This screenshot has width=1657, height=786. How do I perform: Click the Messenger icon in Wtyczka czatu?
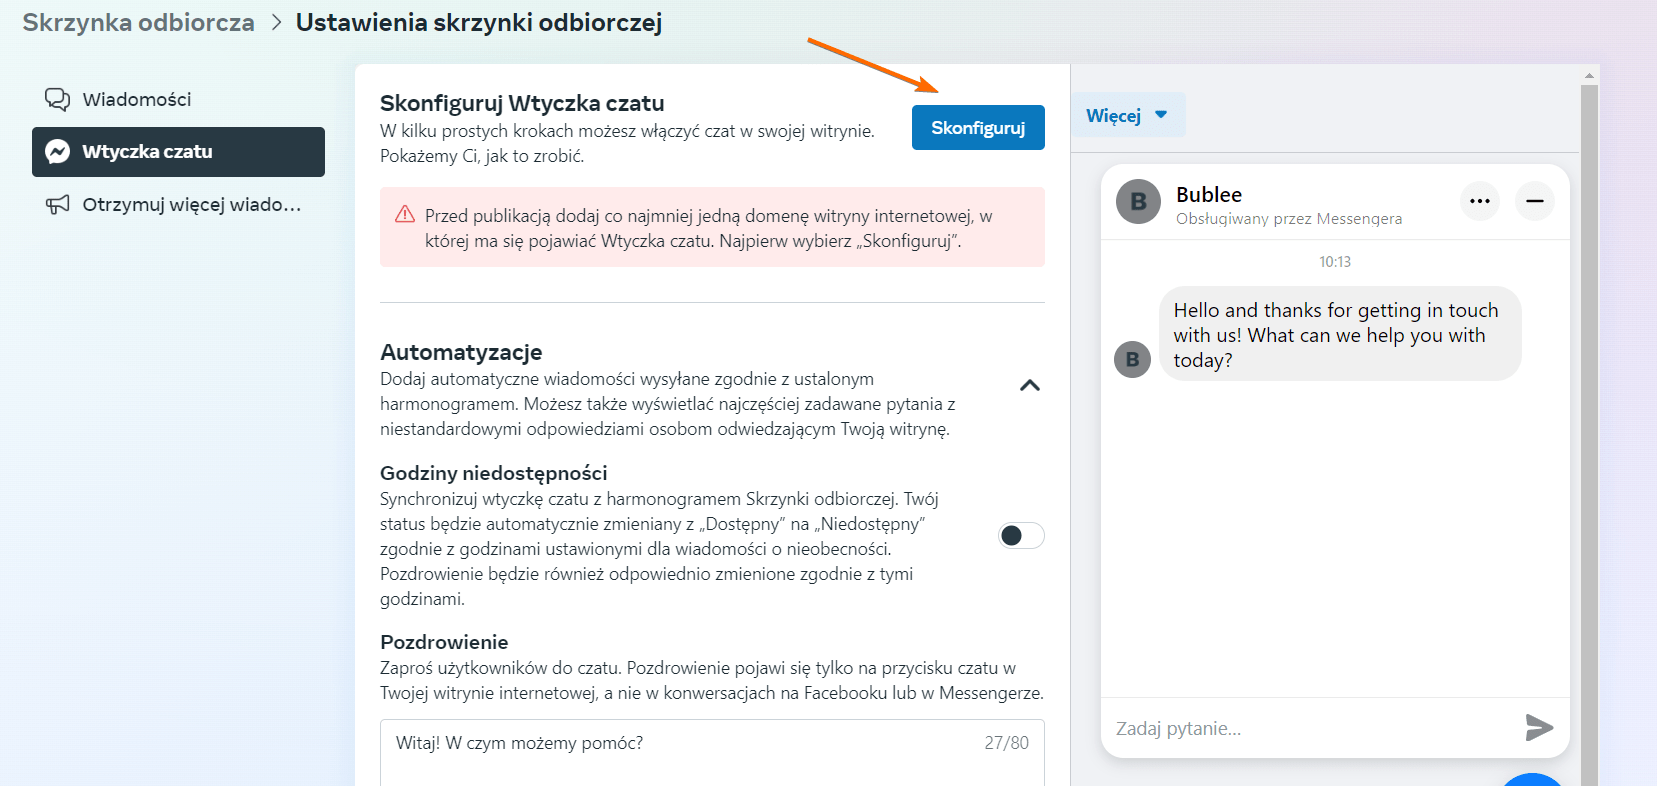click(x=58, y=152)
